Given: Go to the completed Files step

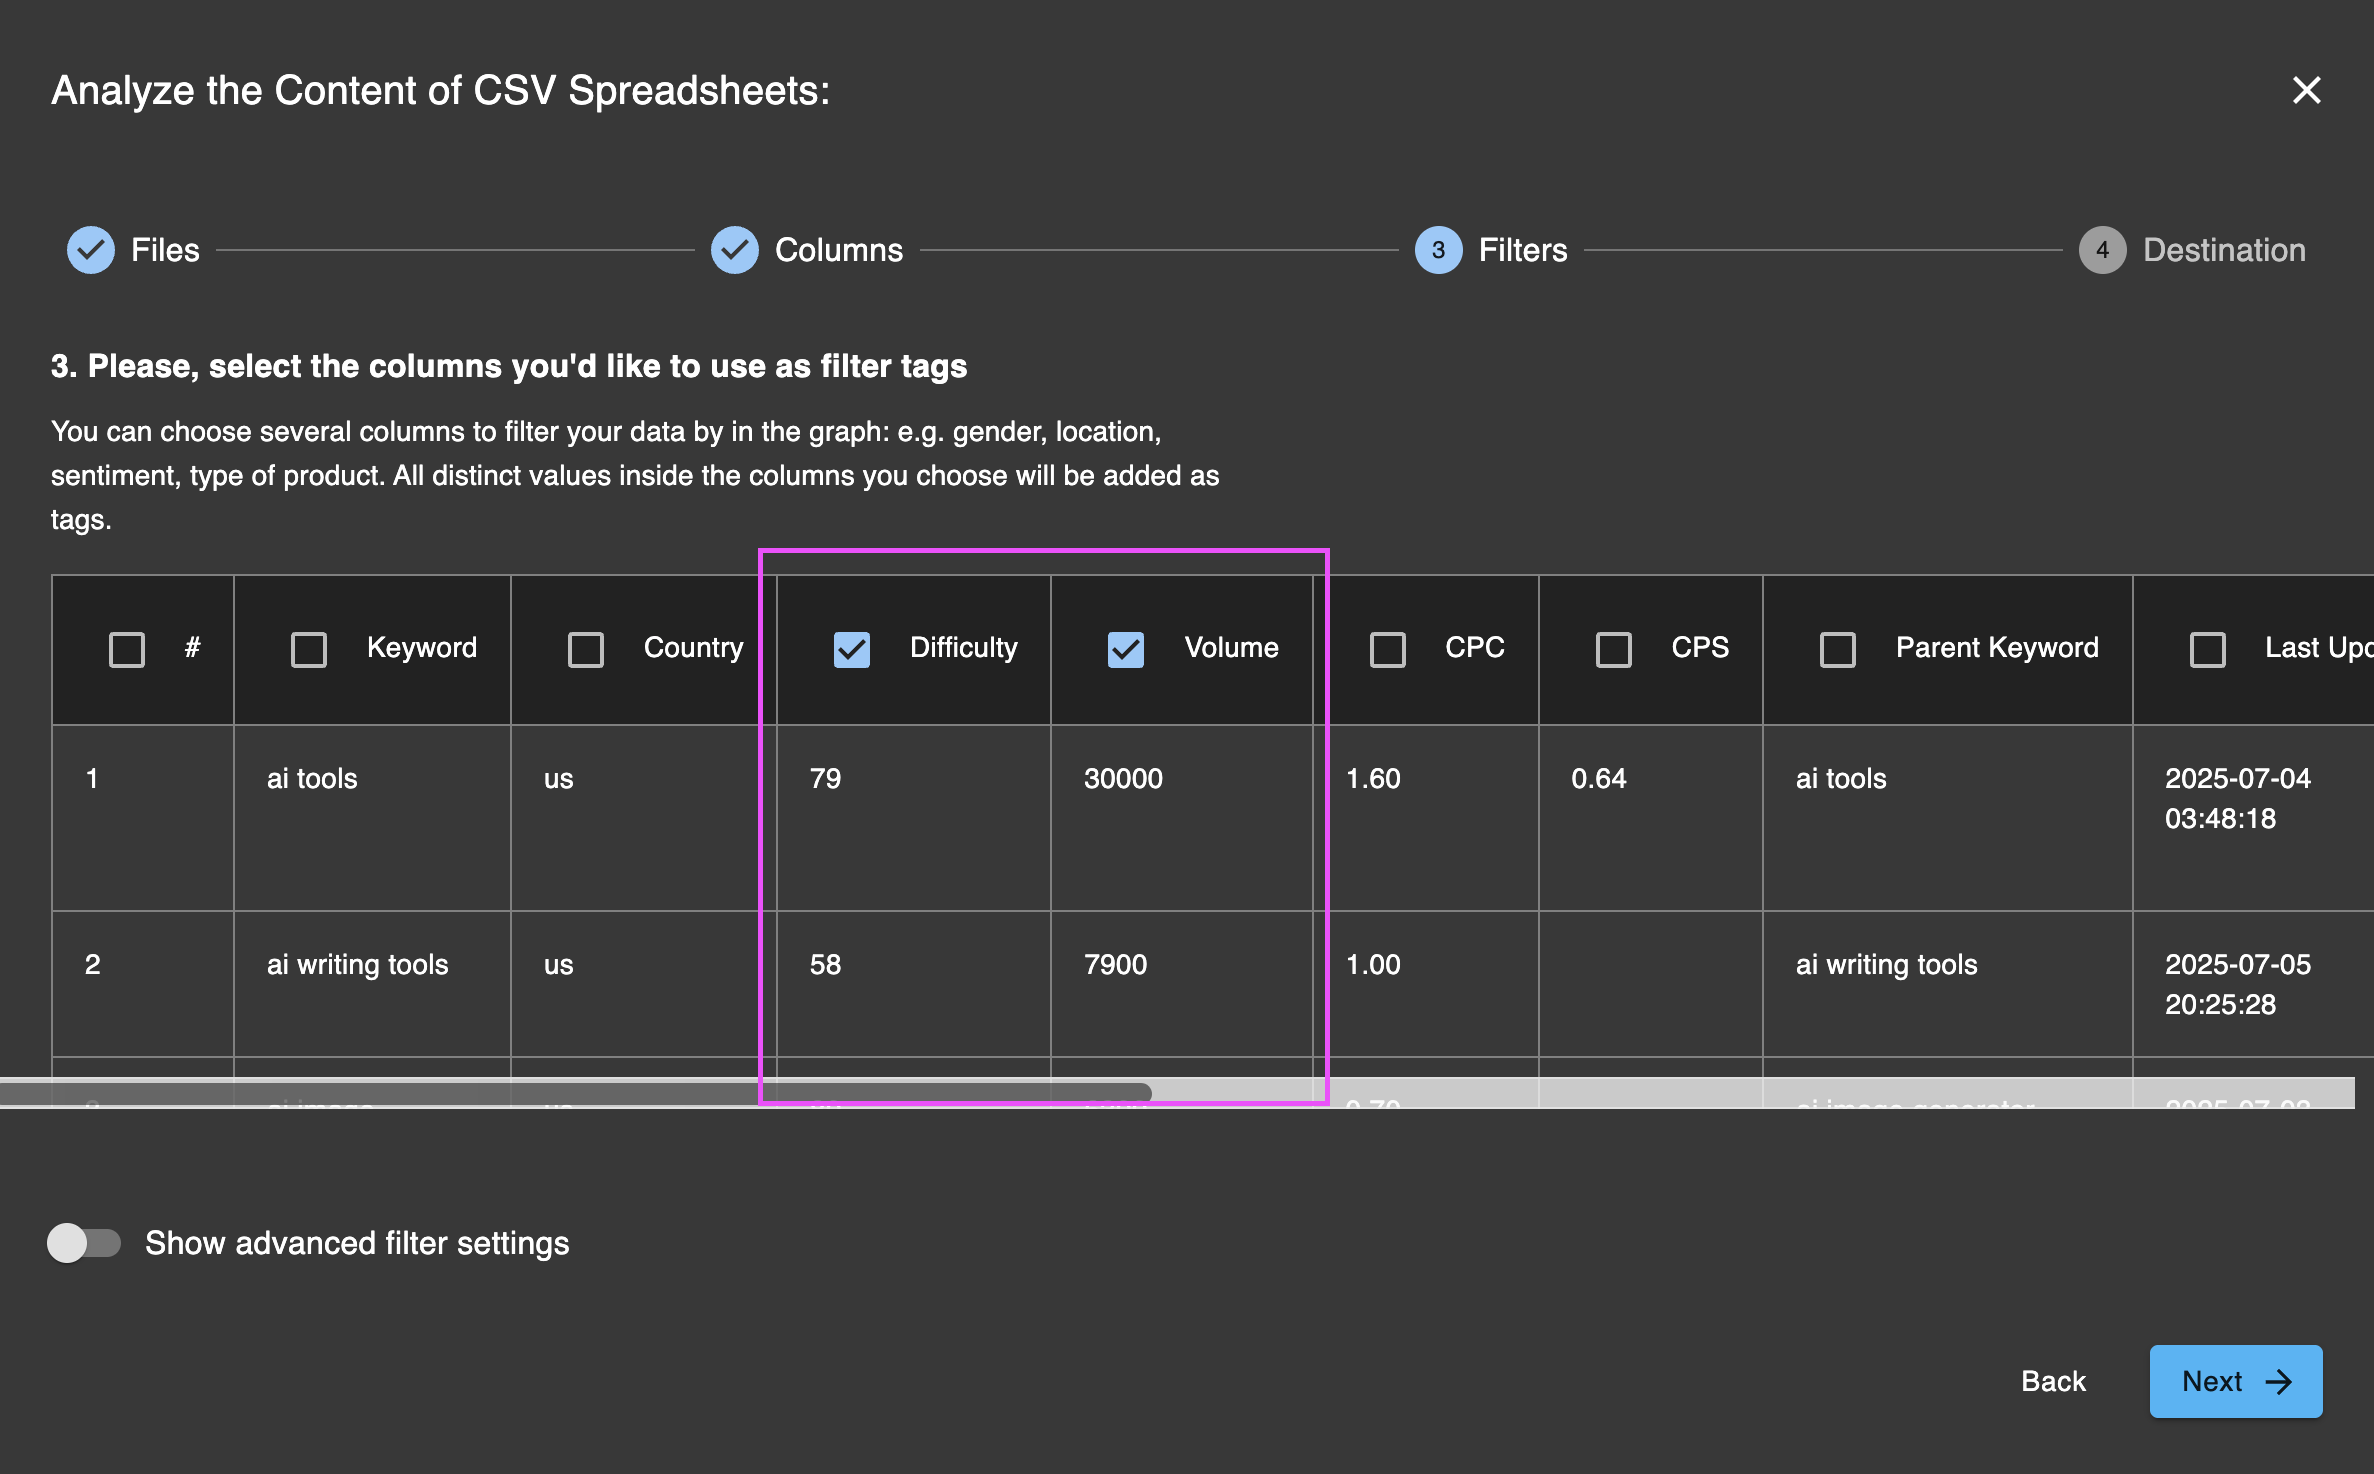Looking at the screenshot, I should coord(134,250).
